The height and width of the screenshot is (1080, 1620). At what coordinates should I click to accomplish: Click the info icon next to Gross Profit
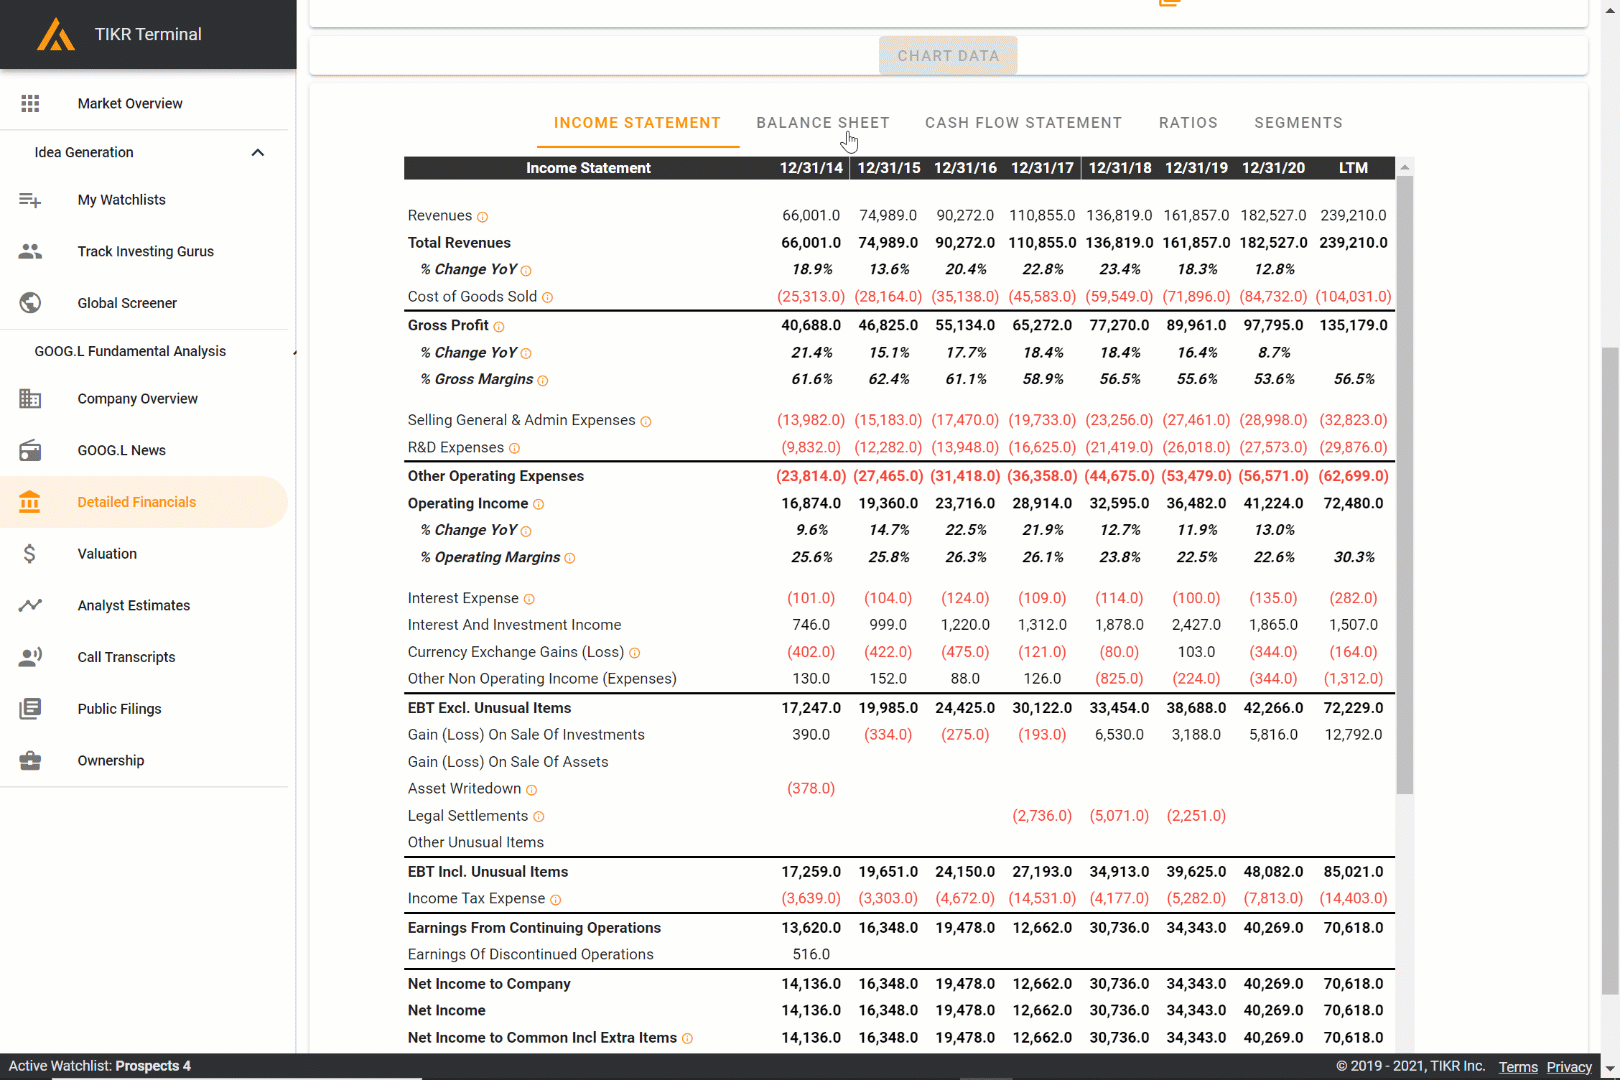(499, 327)
